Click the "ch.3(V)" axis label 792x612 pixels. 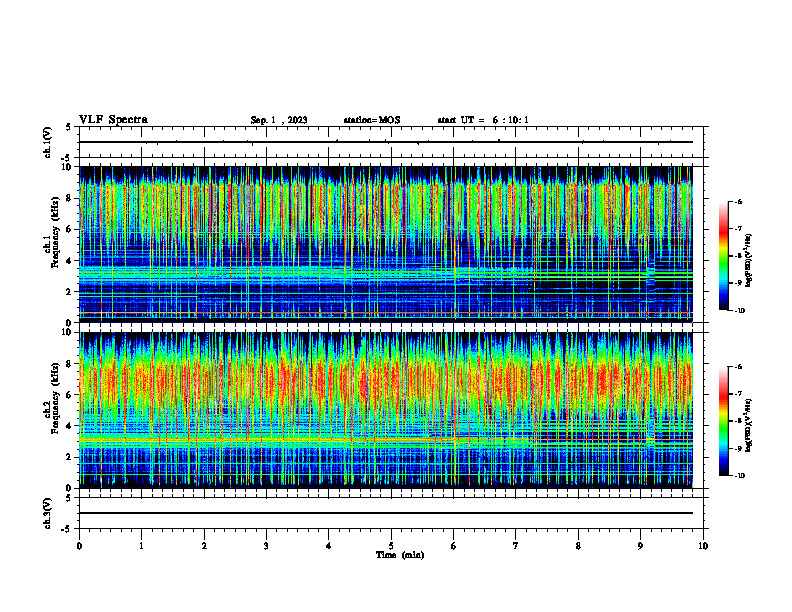point(47,513)
